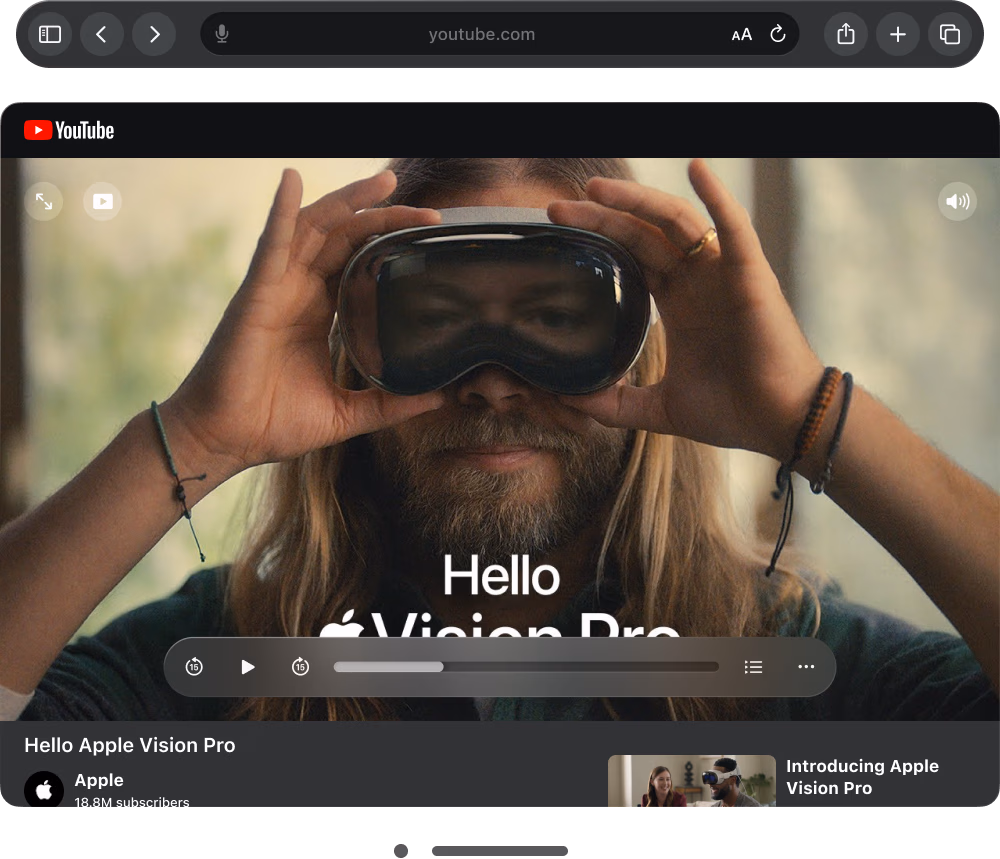This screenshot has width=1000, height=859.
Task: Go back to previous page
Action: click(x=101, y=34)
